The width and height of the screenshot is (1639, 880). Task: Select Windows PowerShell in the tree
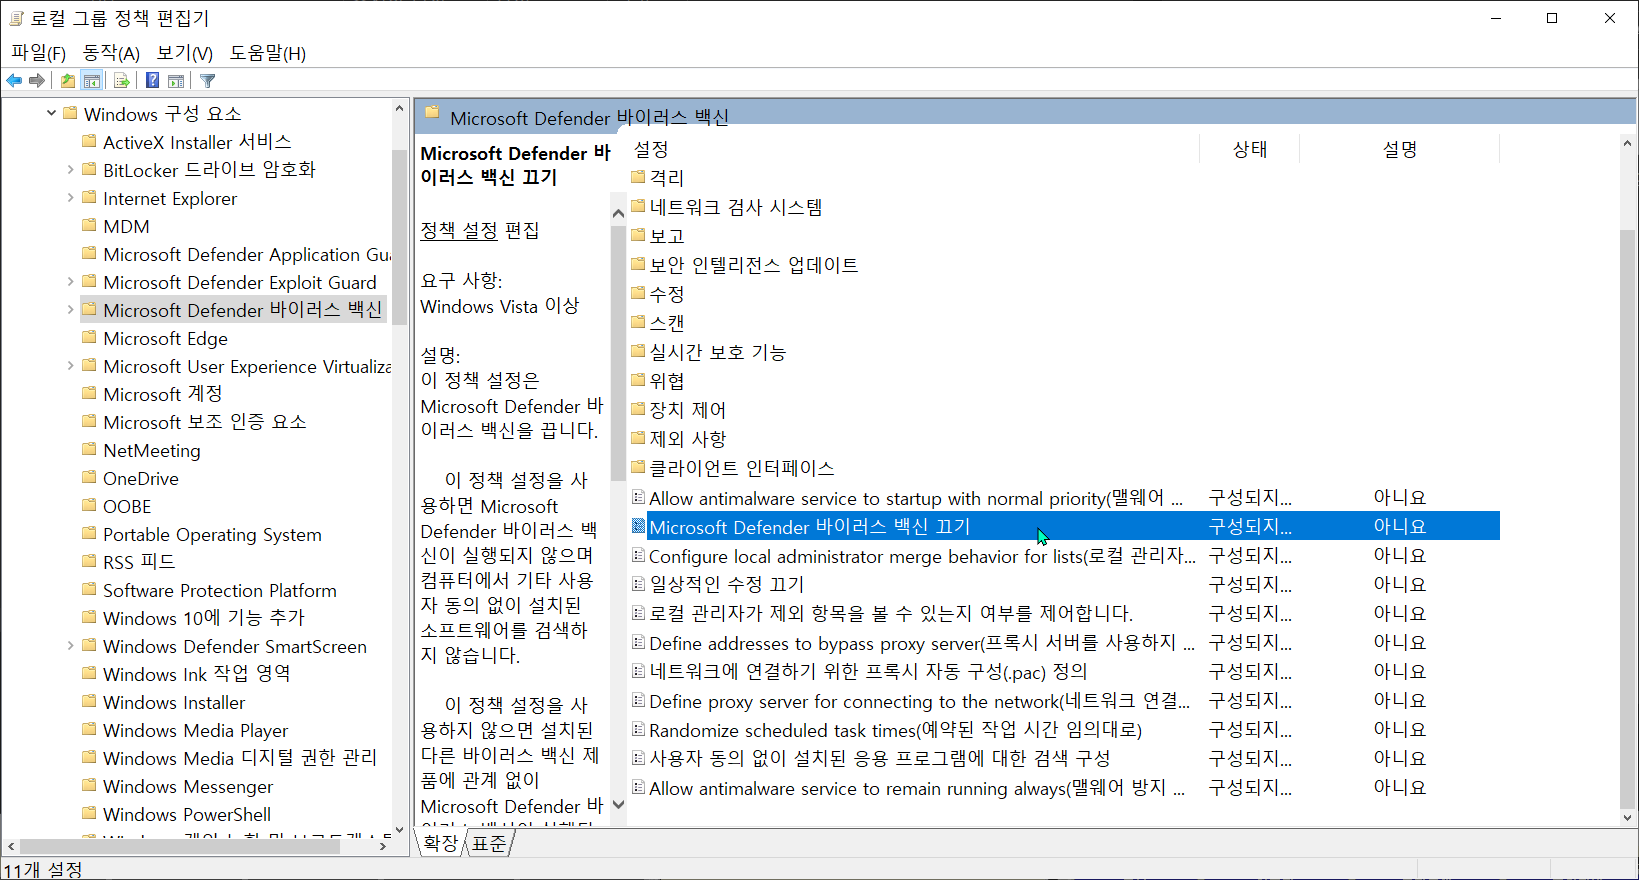[187, 814]
